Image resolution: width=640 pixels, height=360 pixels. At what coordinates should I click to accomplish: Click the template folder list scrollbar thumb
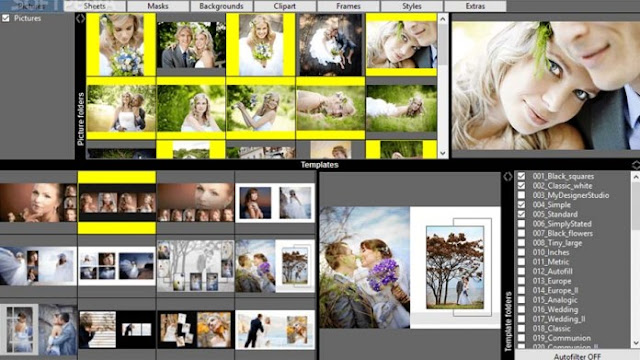tap(636, 206)
